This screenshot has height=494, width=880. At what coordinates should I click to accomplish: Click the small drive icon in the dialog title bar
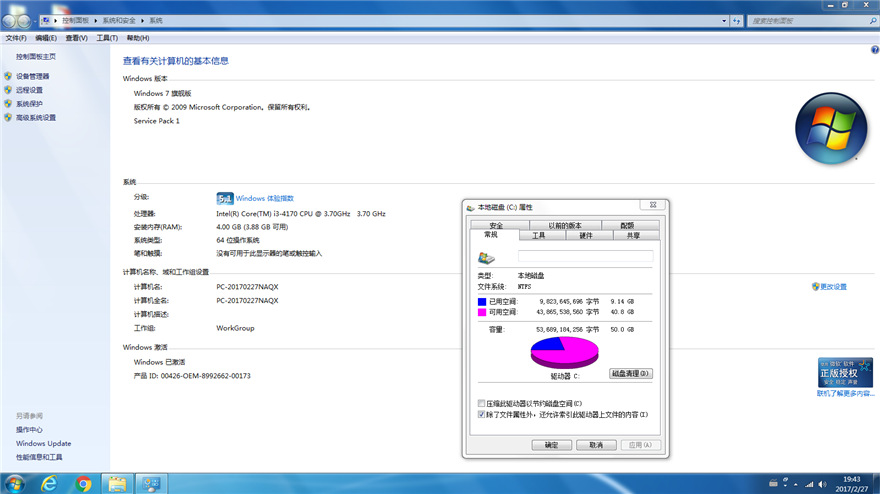point(470,208)
